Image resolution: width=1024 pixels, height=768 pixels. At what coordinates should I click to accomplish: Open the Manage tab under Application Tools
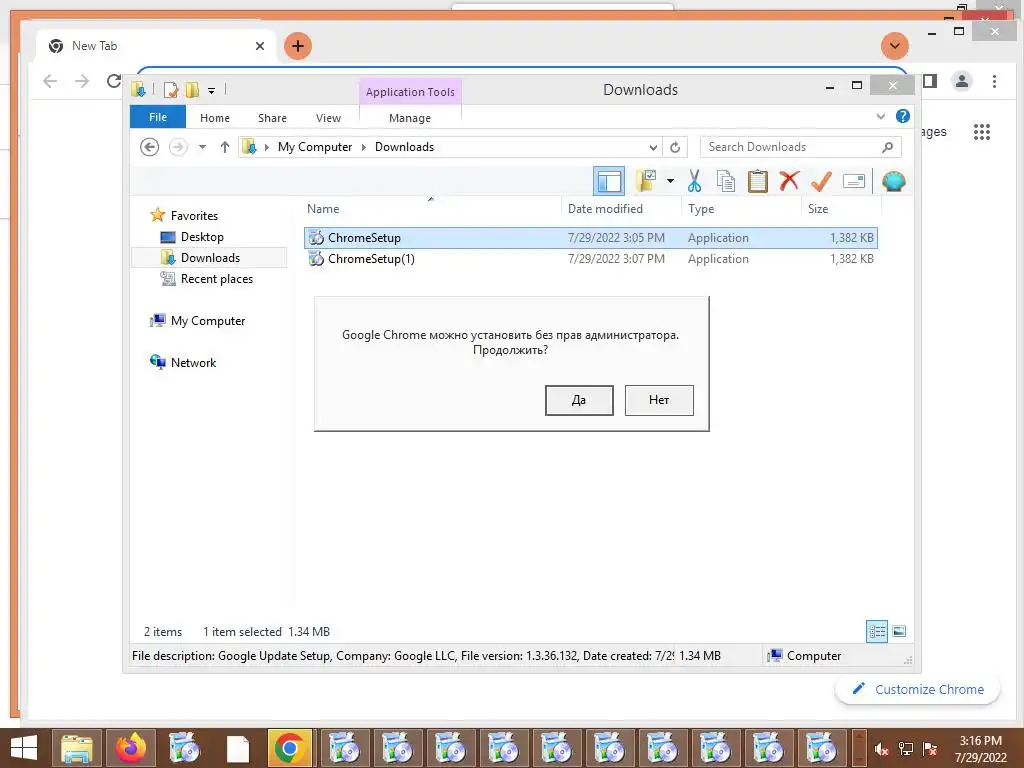click(410, 118)
